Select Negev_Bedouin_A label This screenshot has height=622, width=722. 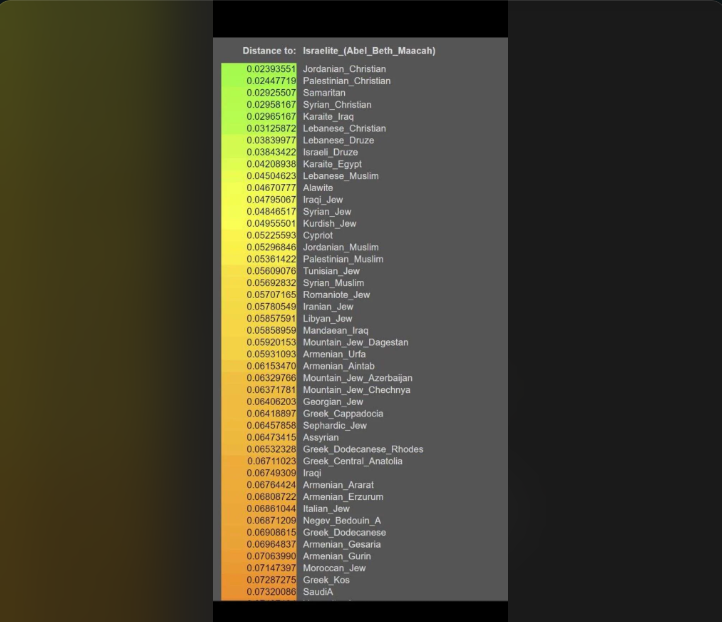(x=342, y=521)
